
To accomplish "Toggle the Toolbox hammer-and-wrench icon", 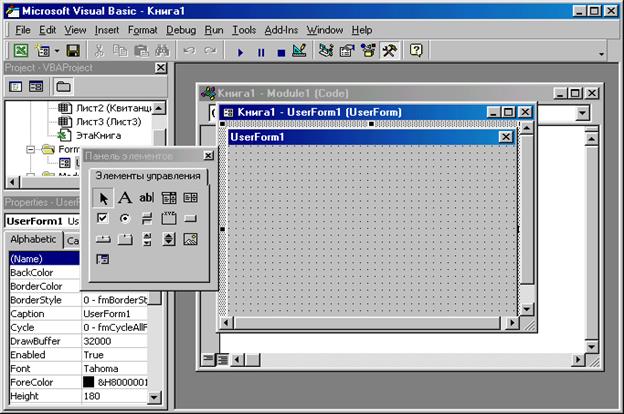I will click(389, 51).
